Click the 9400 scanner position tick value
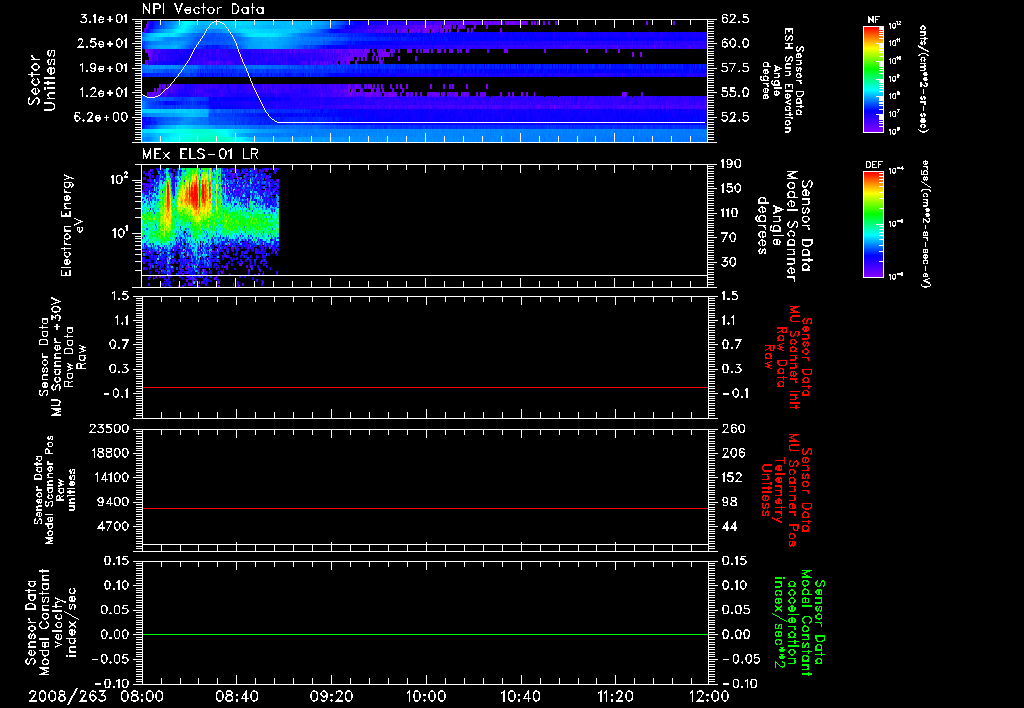1024x708 pixels. [114, 502]
